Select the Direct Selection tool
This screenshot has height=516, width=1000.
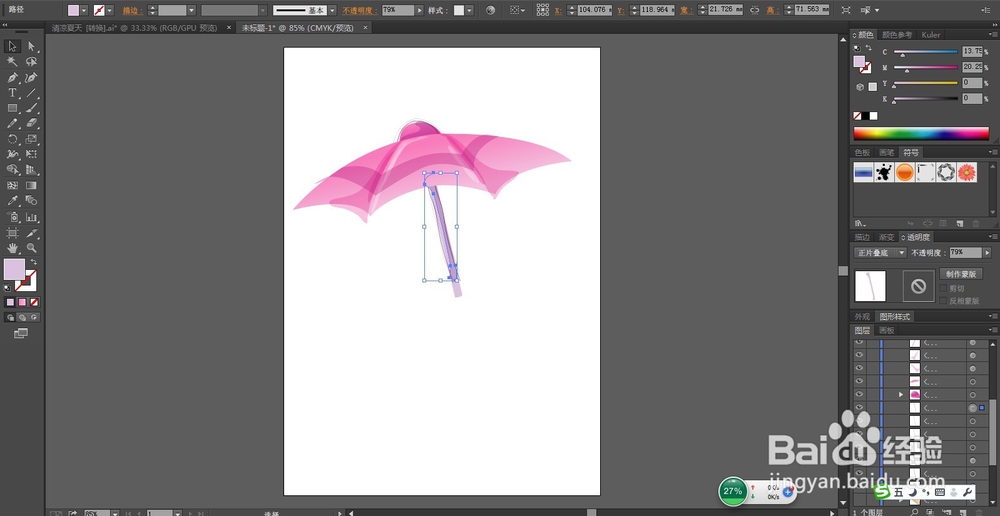(31, 46)
